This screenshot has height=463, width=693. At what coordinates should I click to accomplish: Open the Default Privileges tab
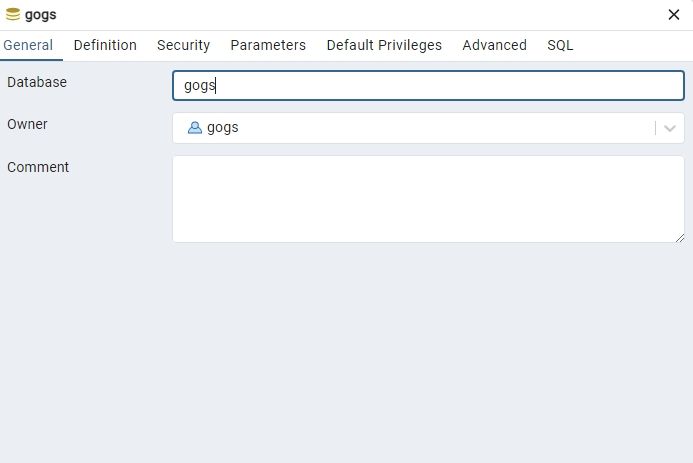coord(384,45)
